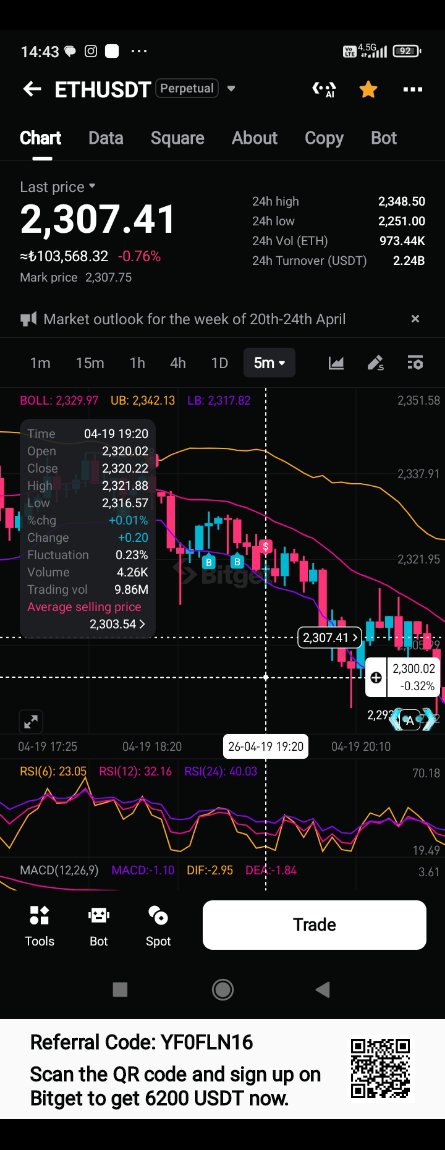The height and width of the screenshot is (1150, 445).
Task: Tap the Mark price 2,307.75 text
Action: point(76,277)
